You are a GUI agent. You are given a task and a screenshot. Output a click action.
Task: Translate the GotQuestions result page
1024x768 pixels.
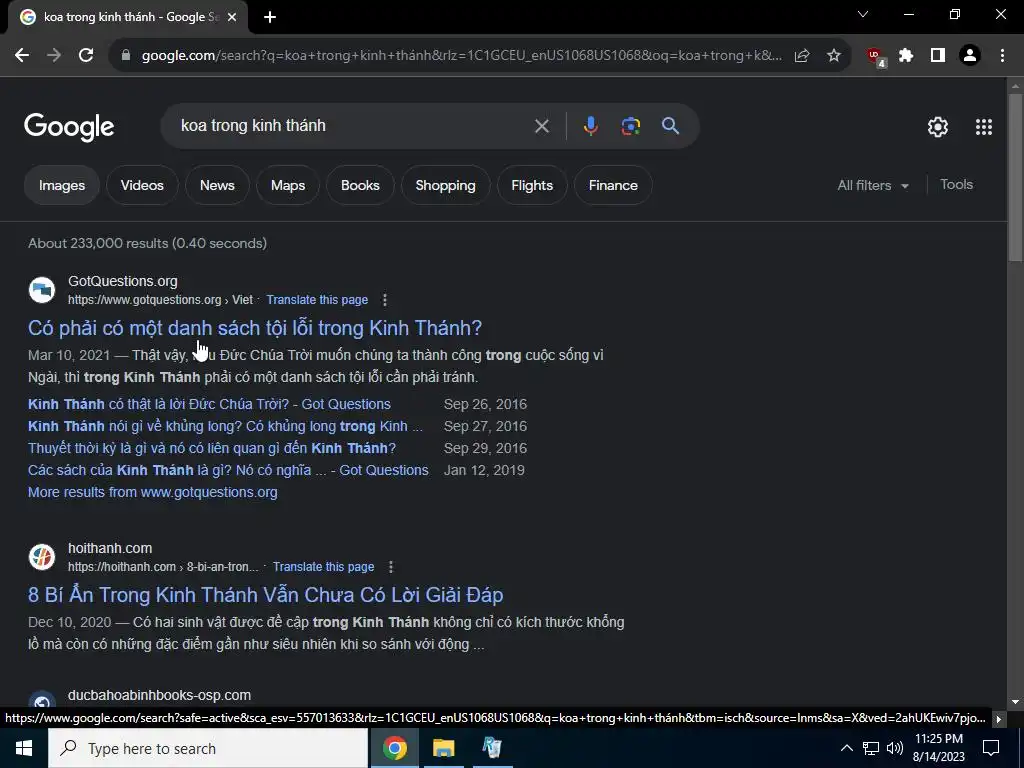(x=317, y=300)
